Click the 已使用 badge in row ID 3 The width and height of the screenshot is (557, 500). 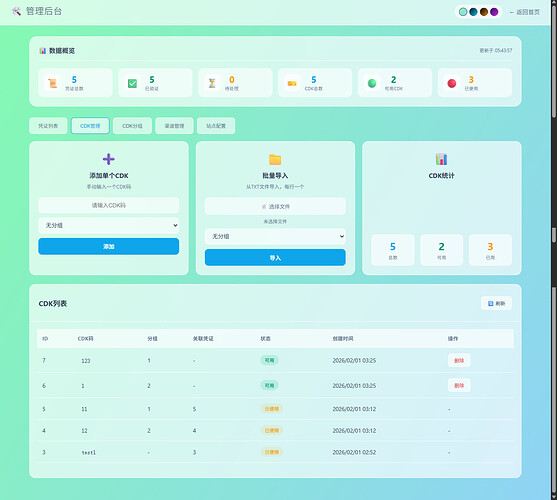(272, 452)
